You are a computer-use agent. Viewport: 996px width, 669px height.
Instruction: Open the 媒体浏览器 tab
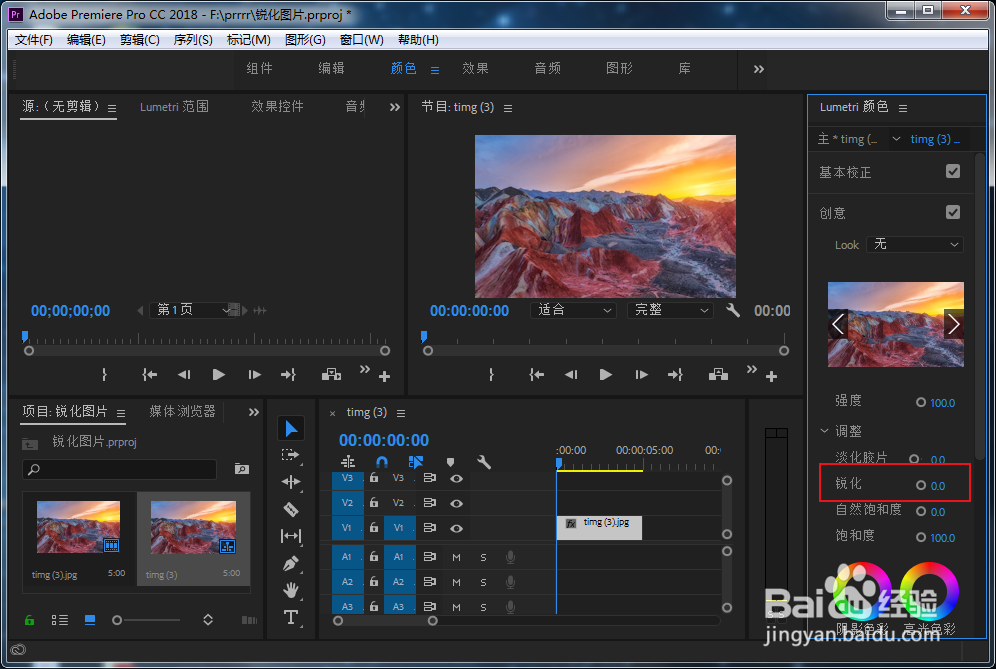point(182,412)
